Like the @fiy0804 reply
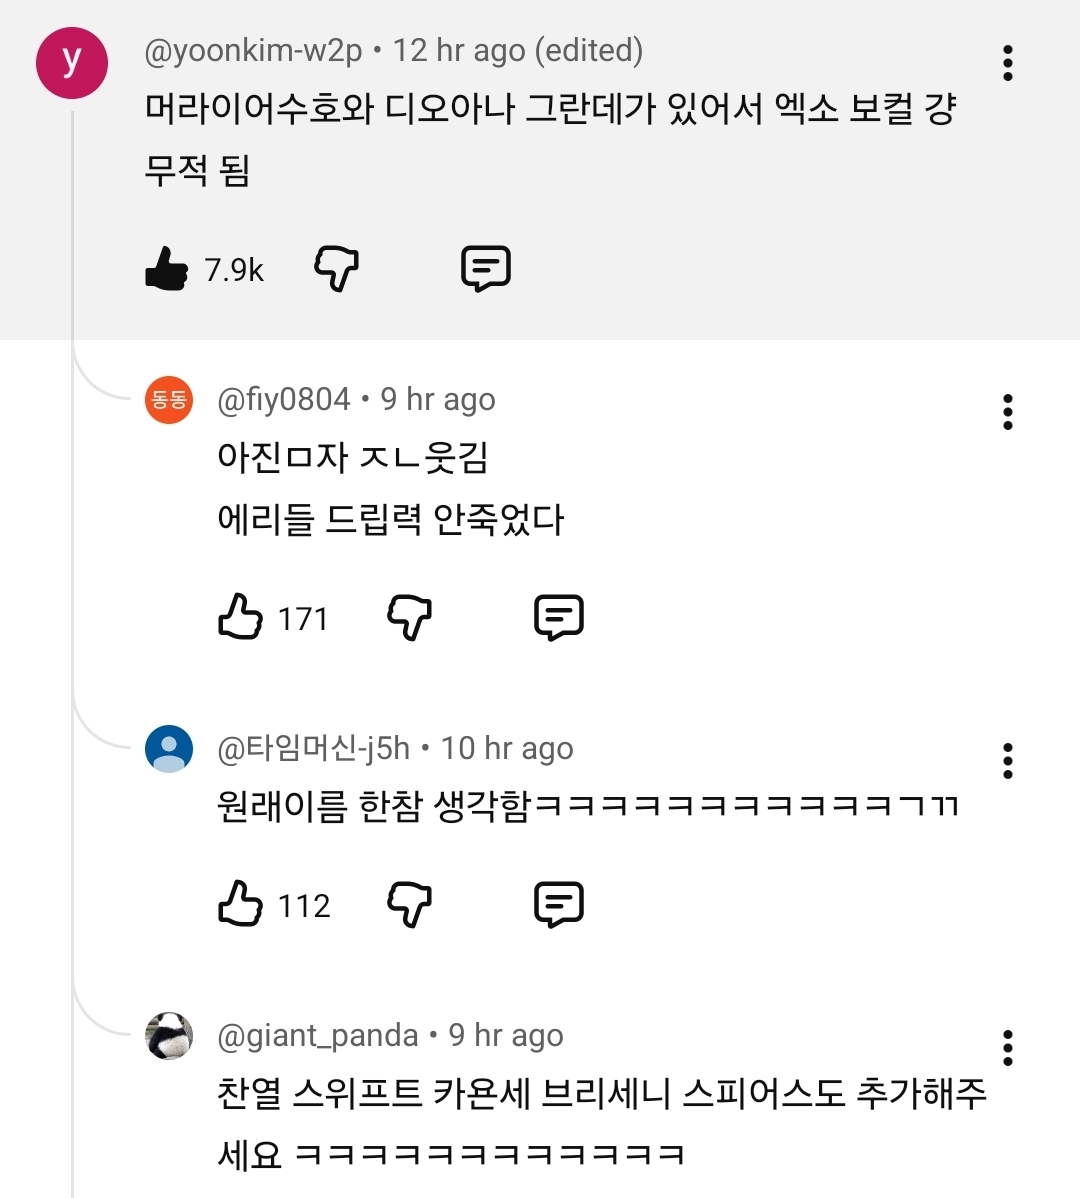Screen dimensions: 1080x1198 (x=240, y=617)
